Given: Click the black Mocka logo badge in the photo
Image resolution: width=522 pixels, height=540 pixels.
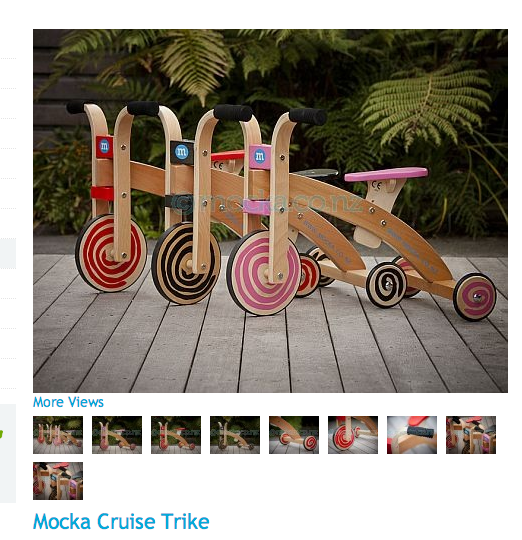Looking at the screenshot, I should (182, 152).
